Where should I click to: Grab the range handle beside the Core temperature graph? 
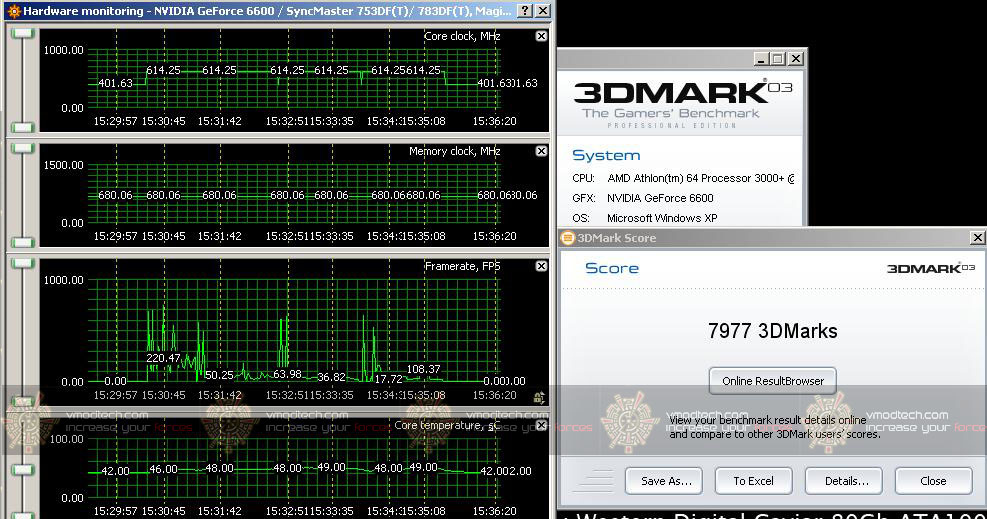(x=23, y=470)
